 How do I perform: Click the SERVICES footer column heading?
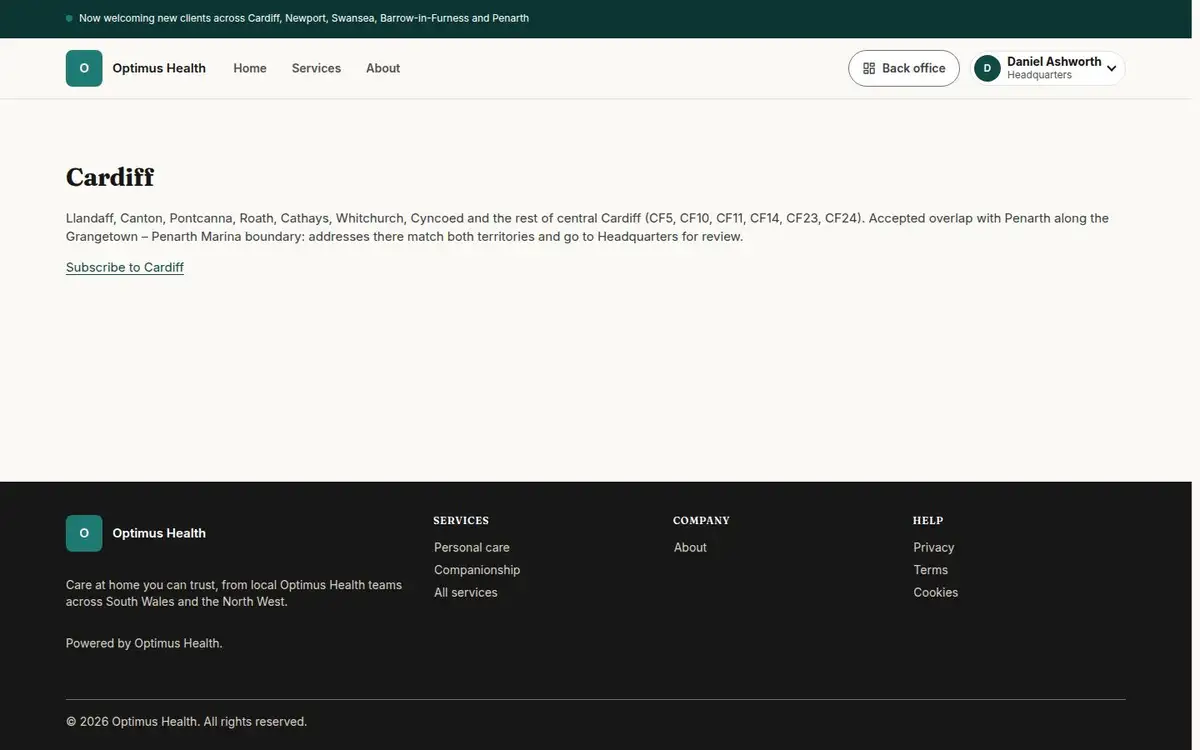[x=461, y=520]
